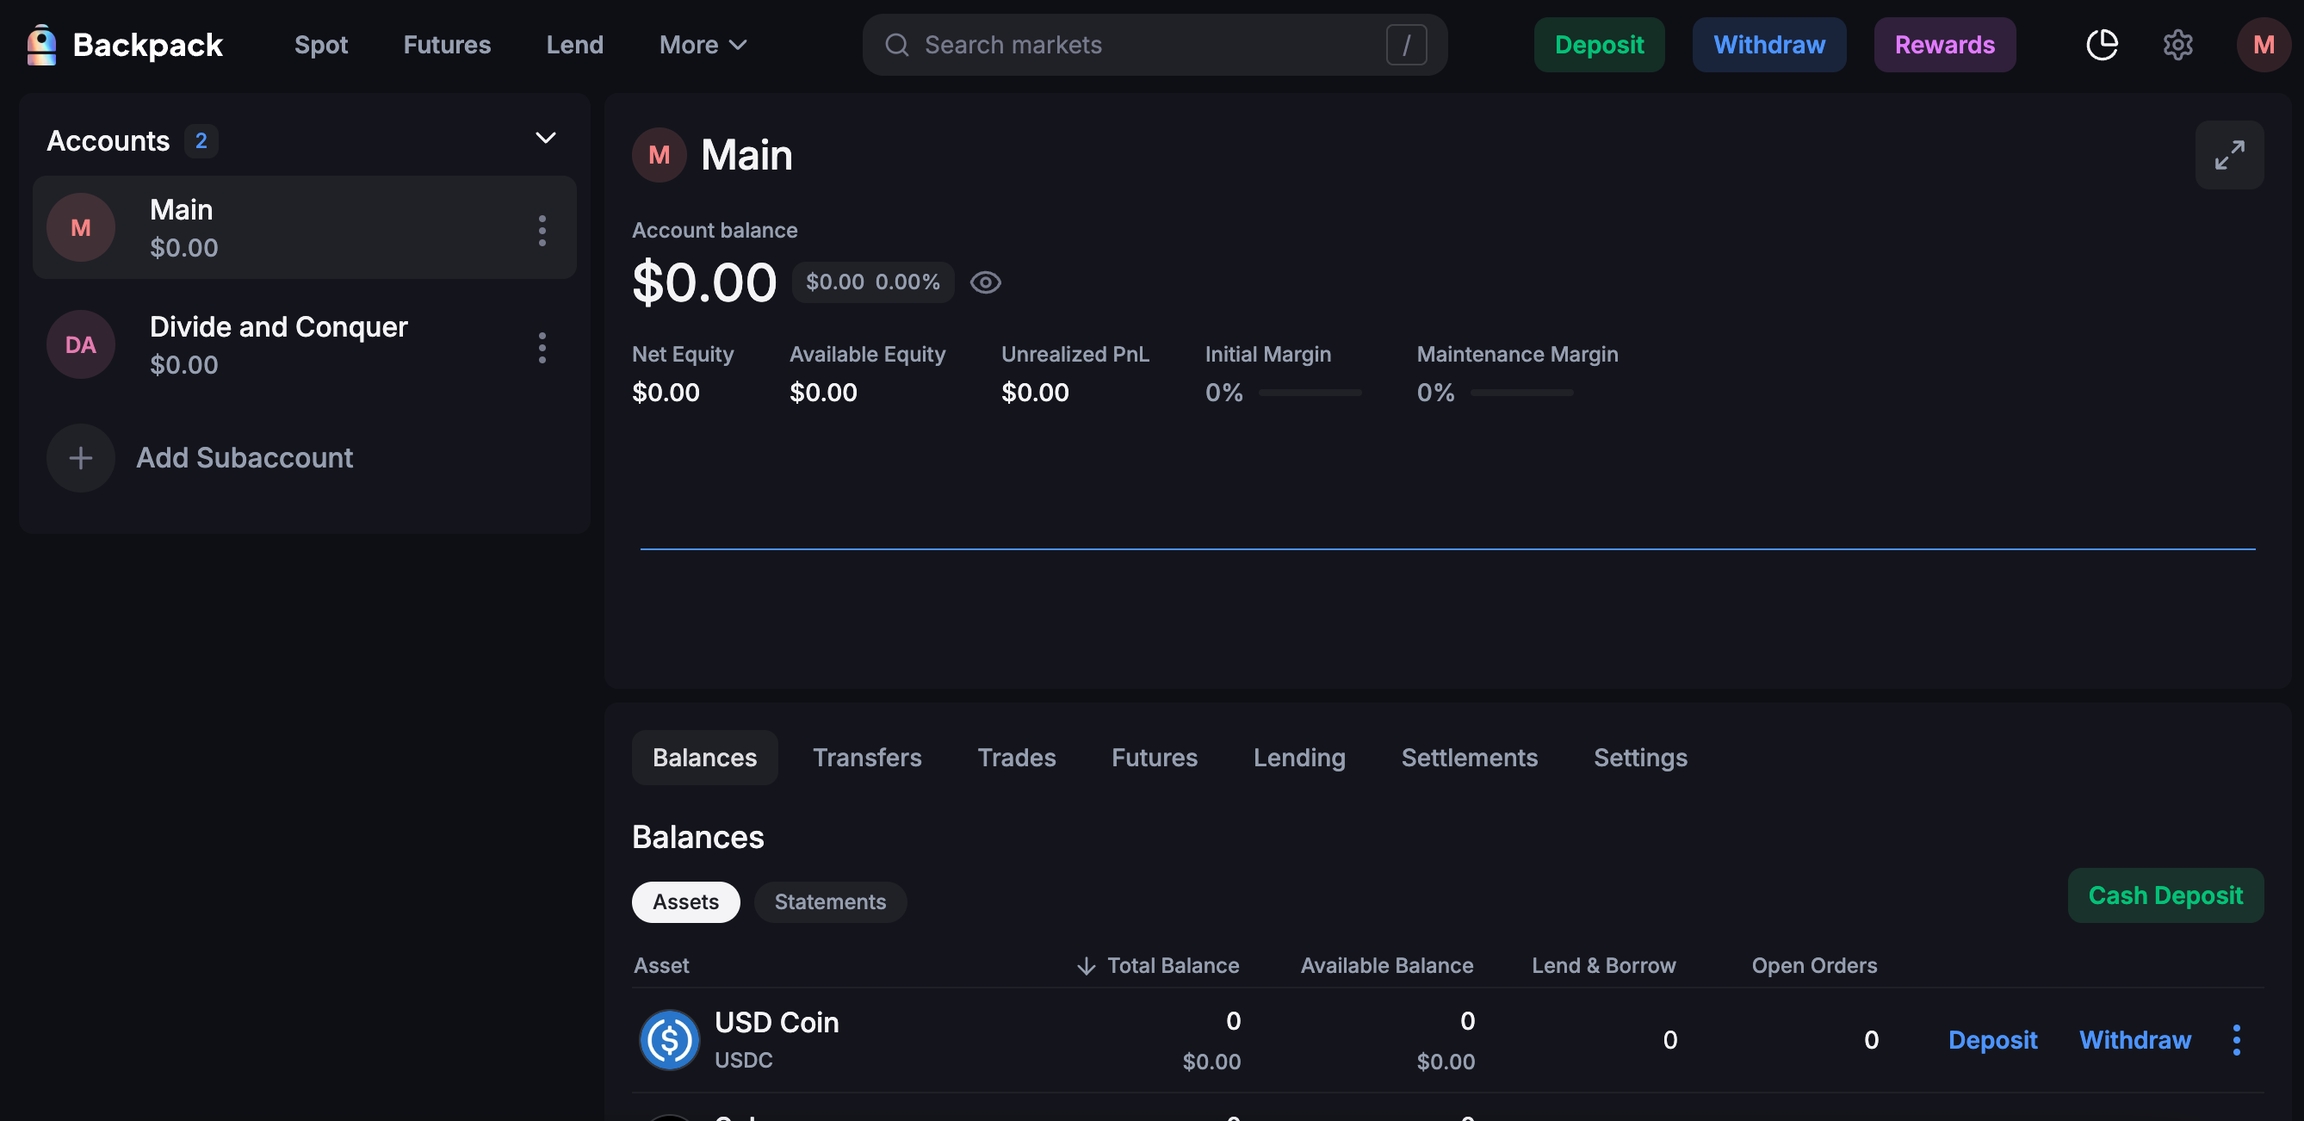Click the profile avatar in header
The width and height of the screenshot is (2304, 1121).
(x=2263, y=45)
